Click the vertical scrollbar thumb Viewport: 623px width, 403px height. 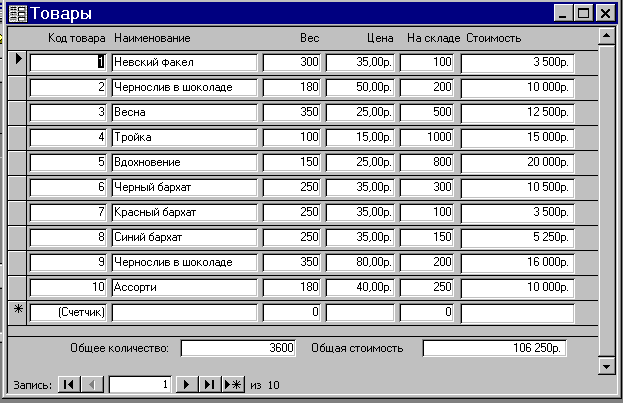point(607,200)
